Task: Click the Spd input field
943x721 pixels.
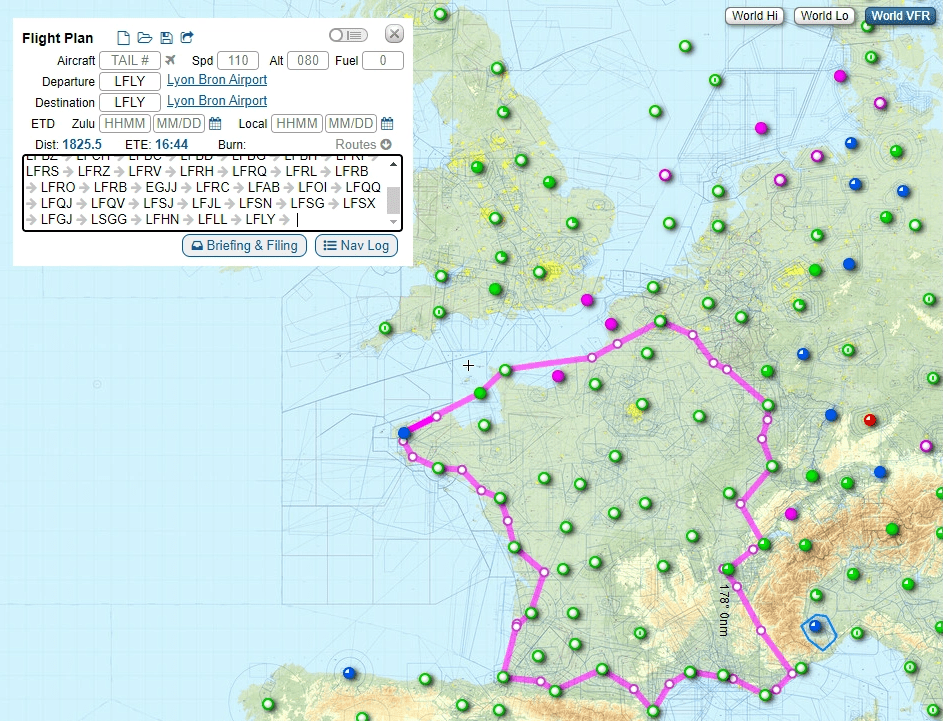Action: pyautogui.click(x=238, y=61)
